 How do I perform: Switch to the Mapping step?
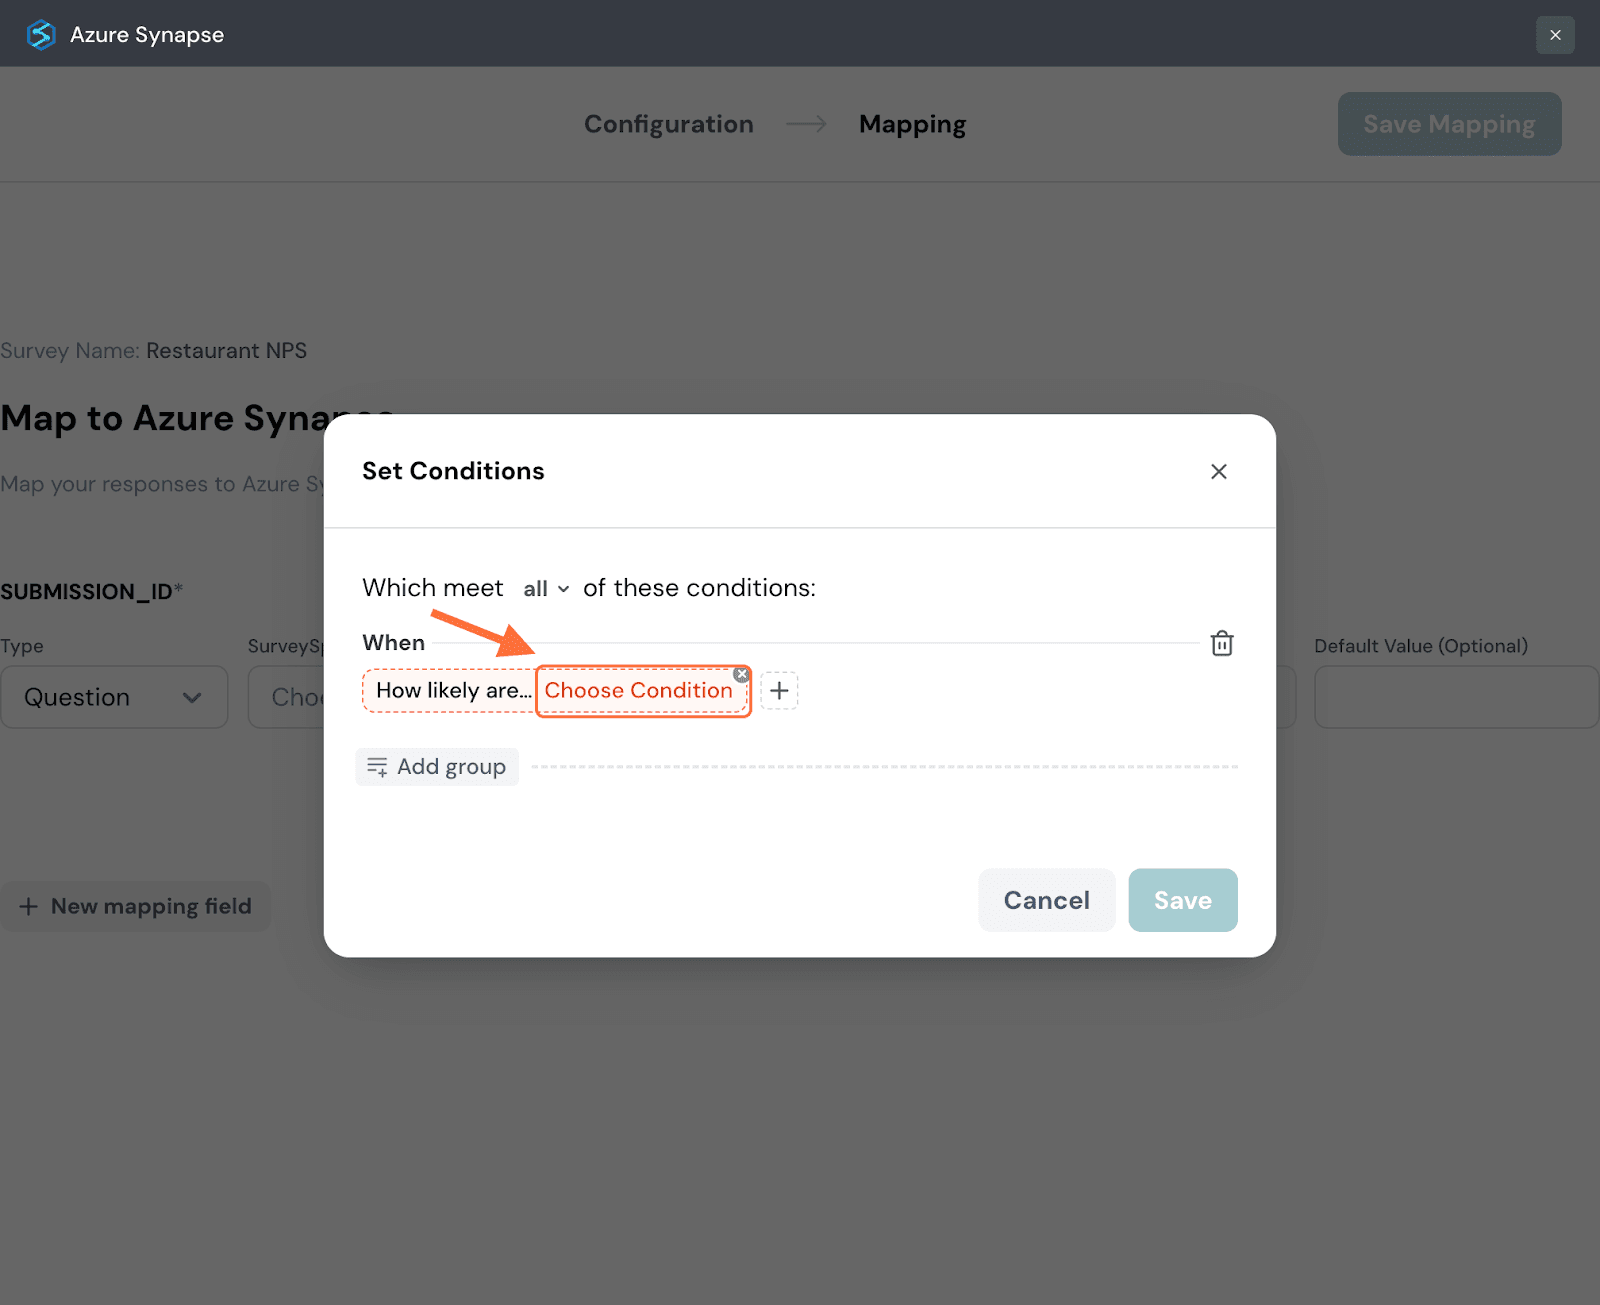[912, 124]
